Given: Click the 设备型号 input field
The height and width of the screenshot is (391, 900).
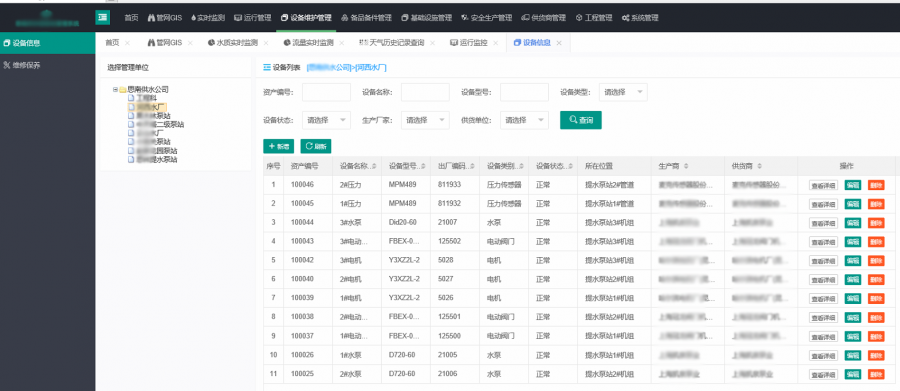Looking at the screenshot, I should [524, 92].
